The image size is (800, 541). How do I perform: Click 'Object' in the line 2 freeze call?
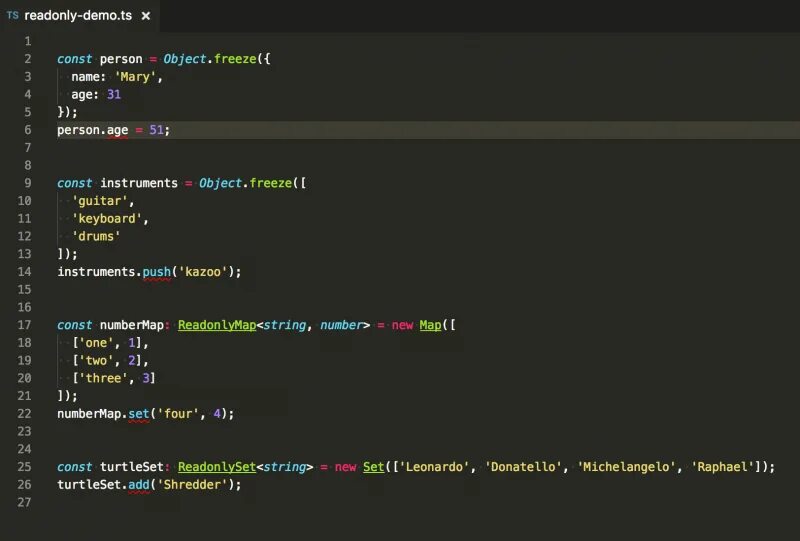pyautogui.click(x=185, y=59)
